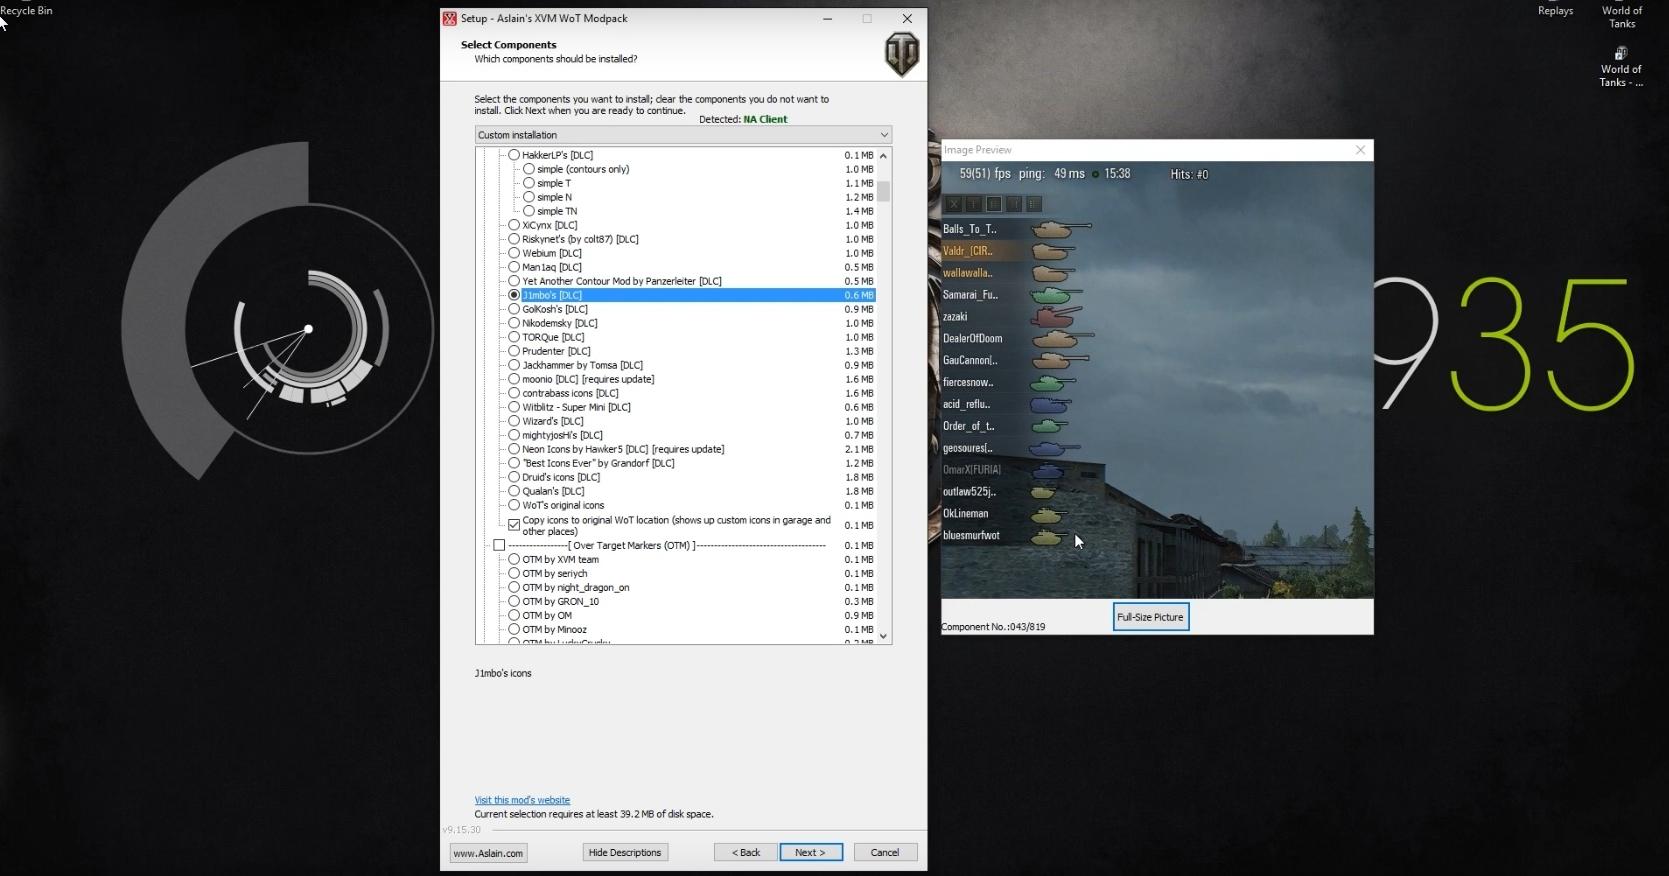The image size is (1669, 876).
Task: Select simple (contours only) option
Action: pos(529,169)
